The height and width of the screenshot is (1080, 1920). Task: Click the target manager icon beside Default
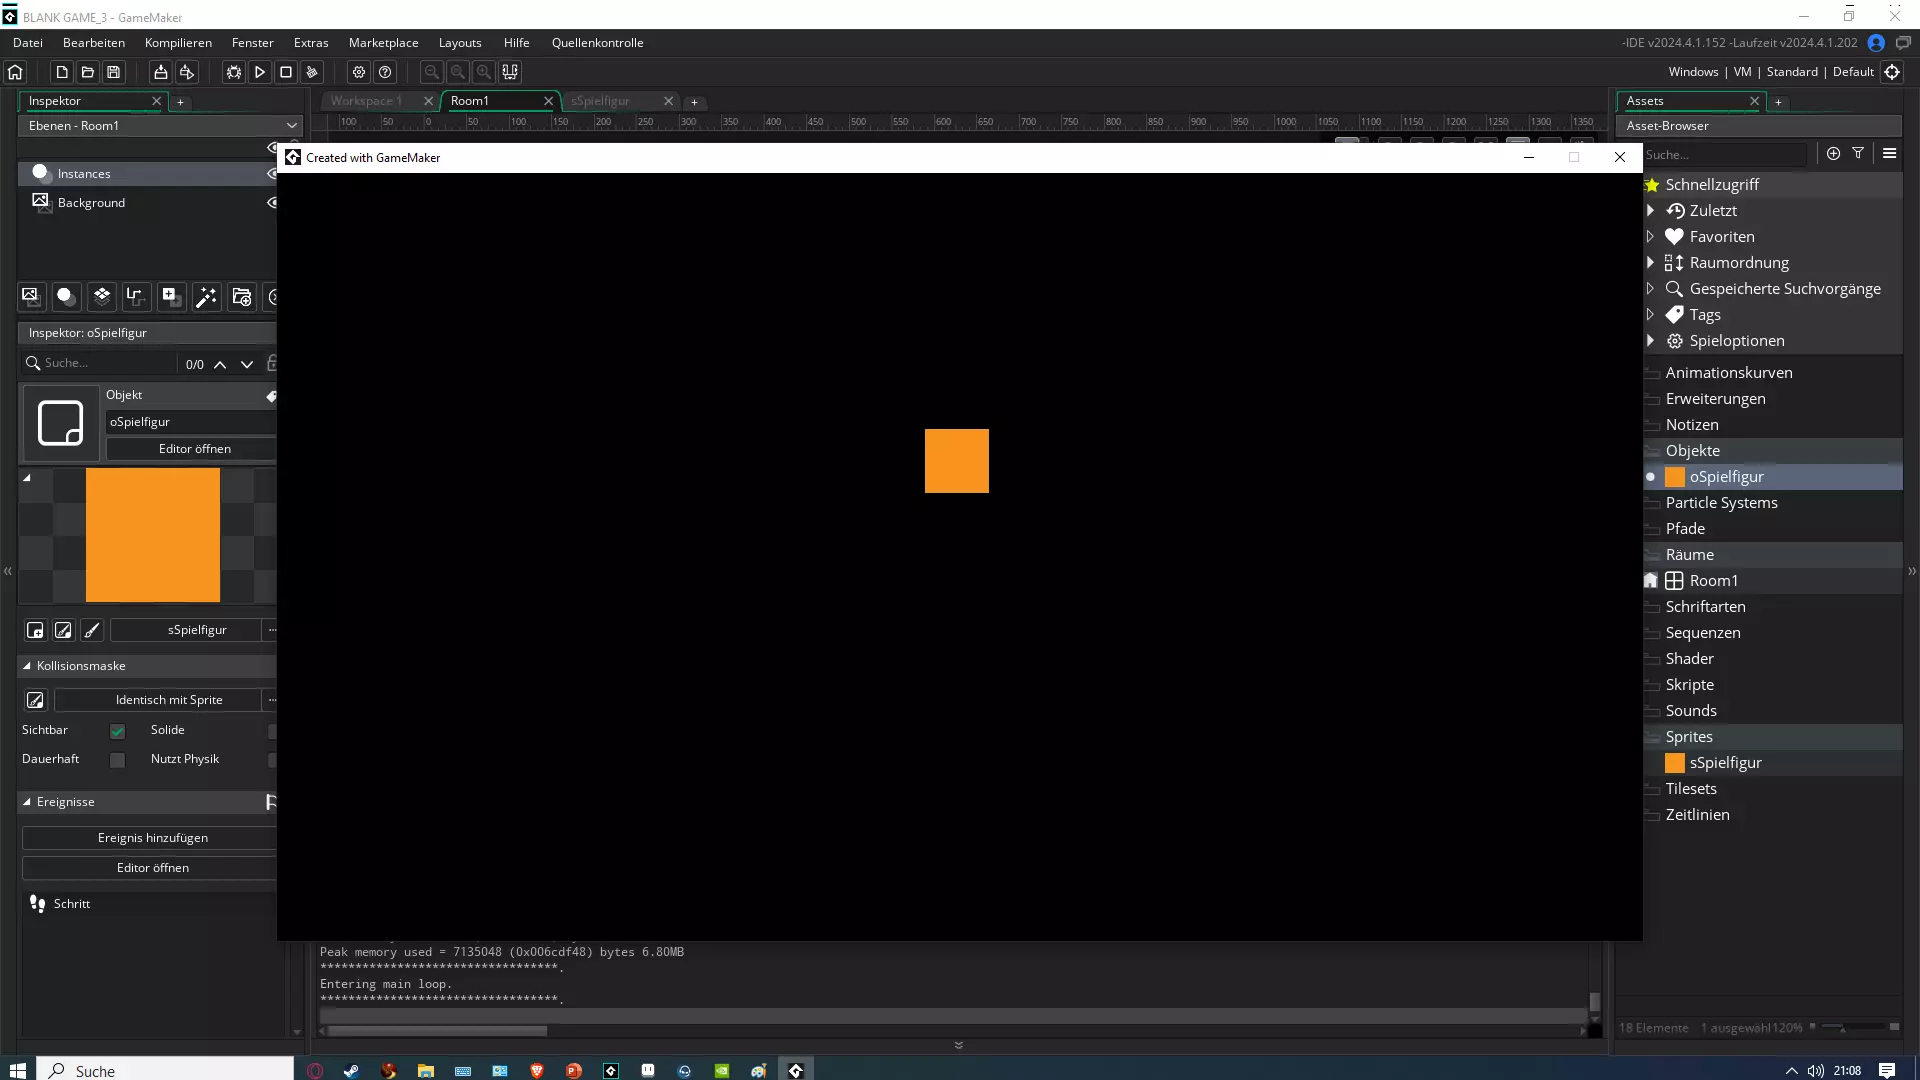point(1892,72)
